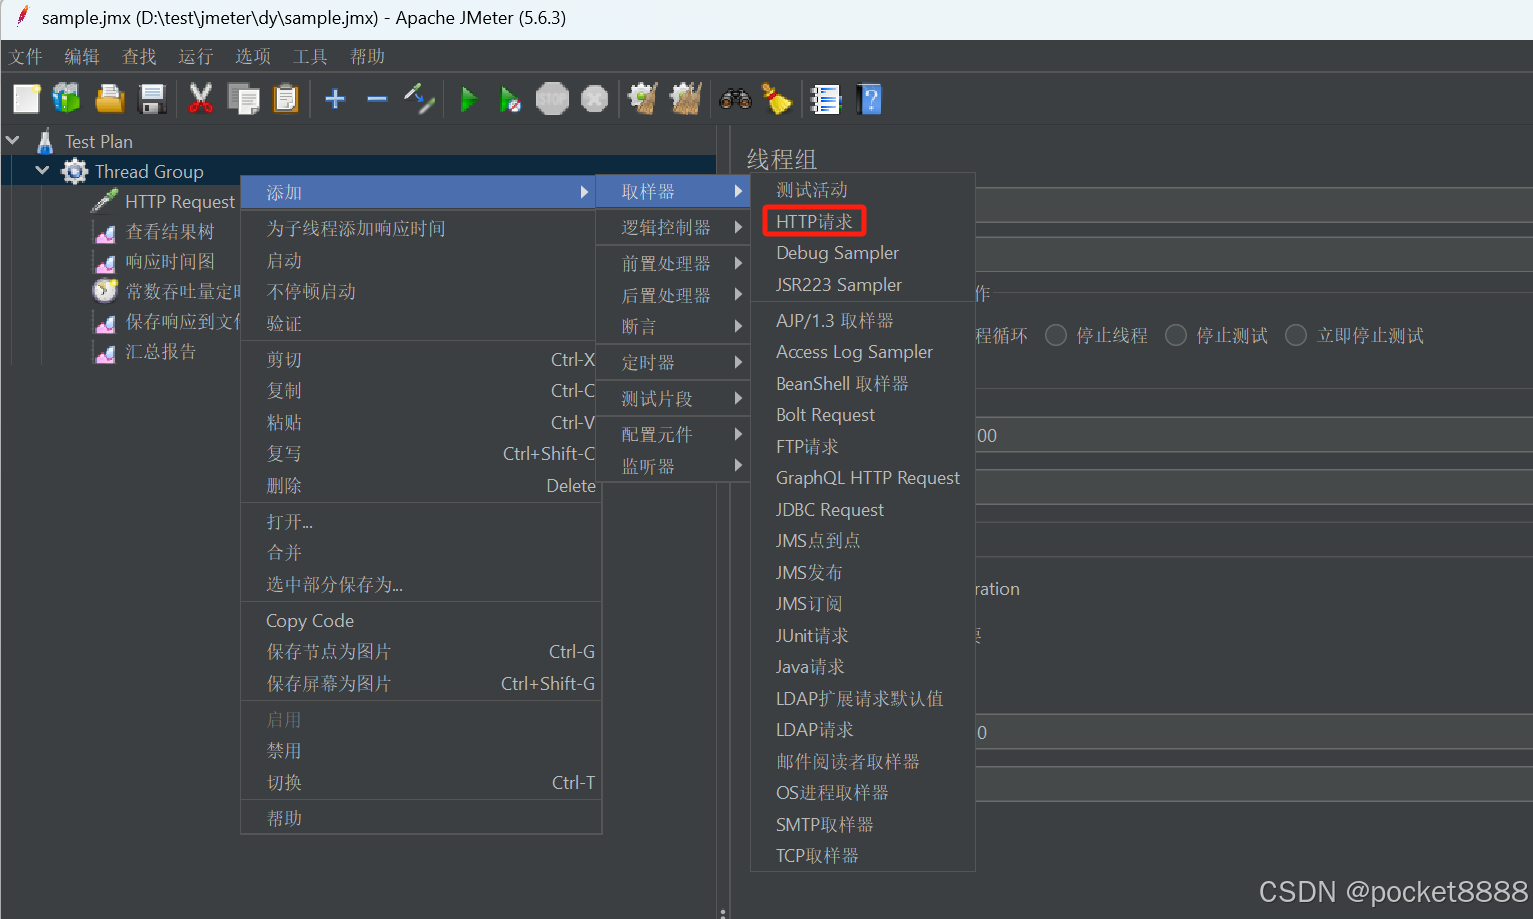Click the Help question mark icon
1533x919 pixels.
click(x=869, y=99)
